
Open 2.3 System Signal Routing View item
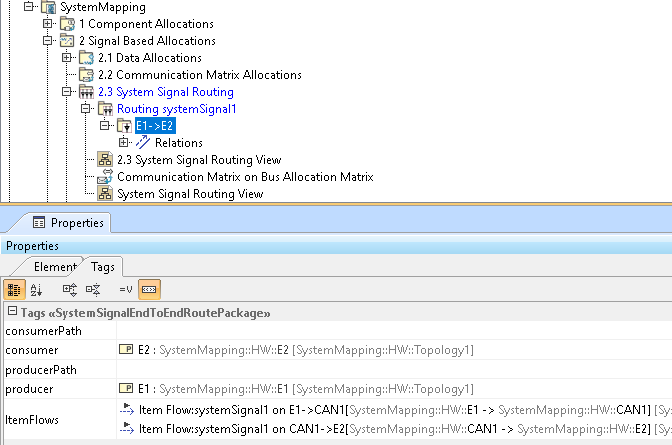pos(199,159)
